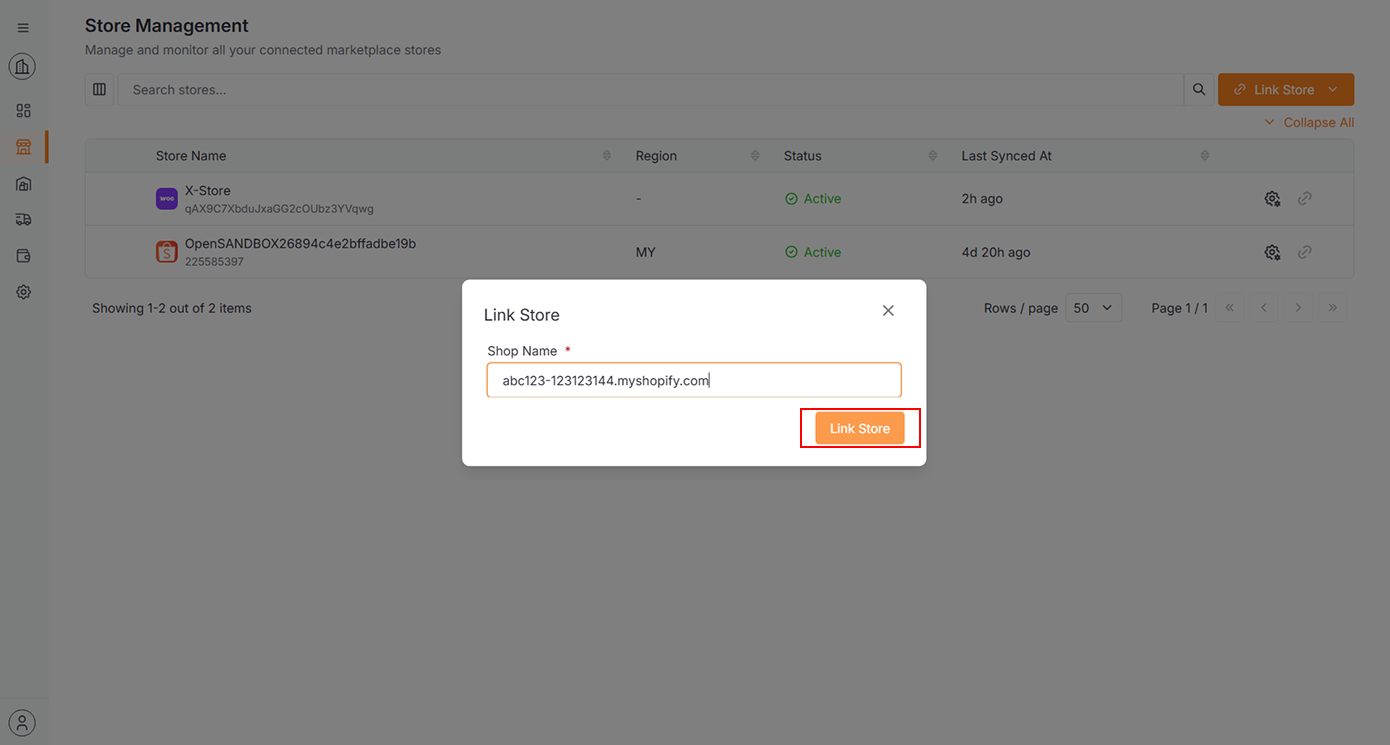
Task: Click the search magnifier icon
Action: coord(1199,89)
